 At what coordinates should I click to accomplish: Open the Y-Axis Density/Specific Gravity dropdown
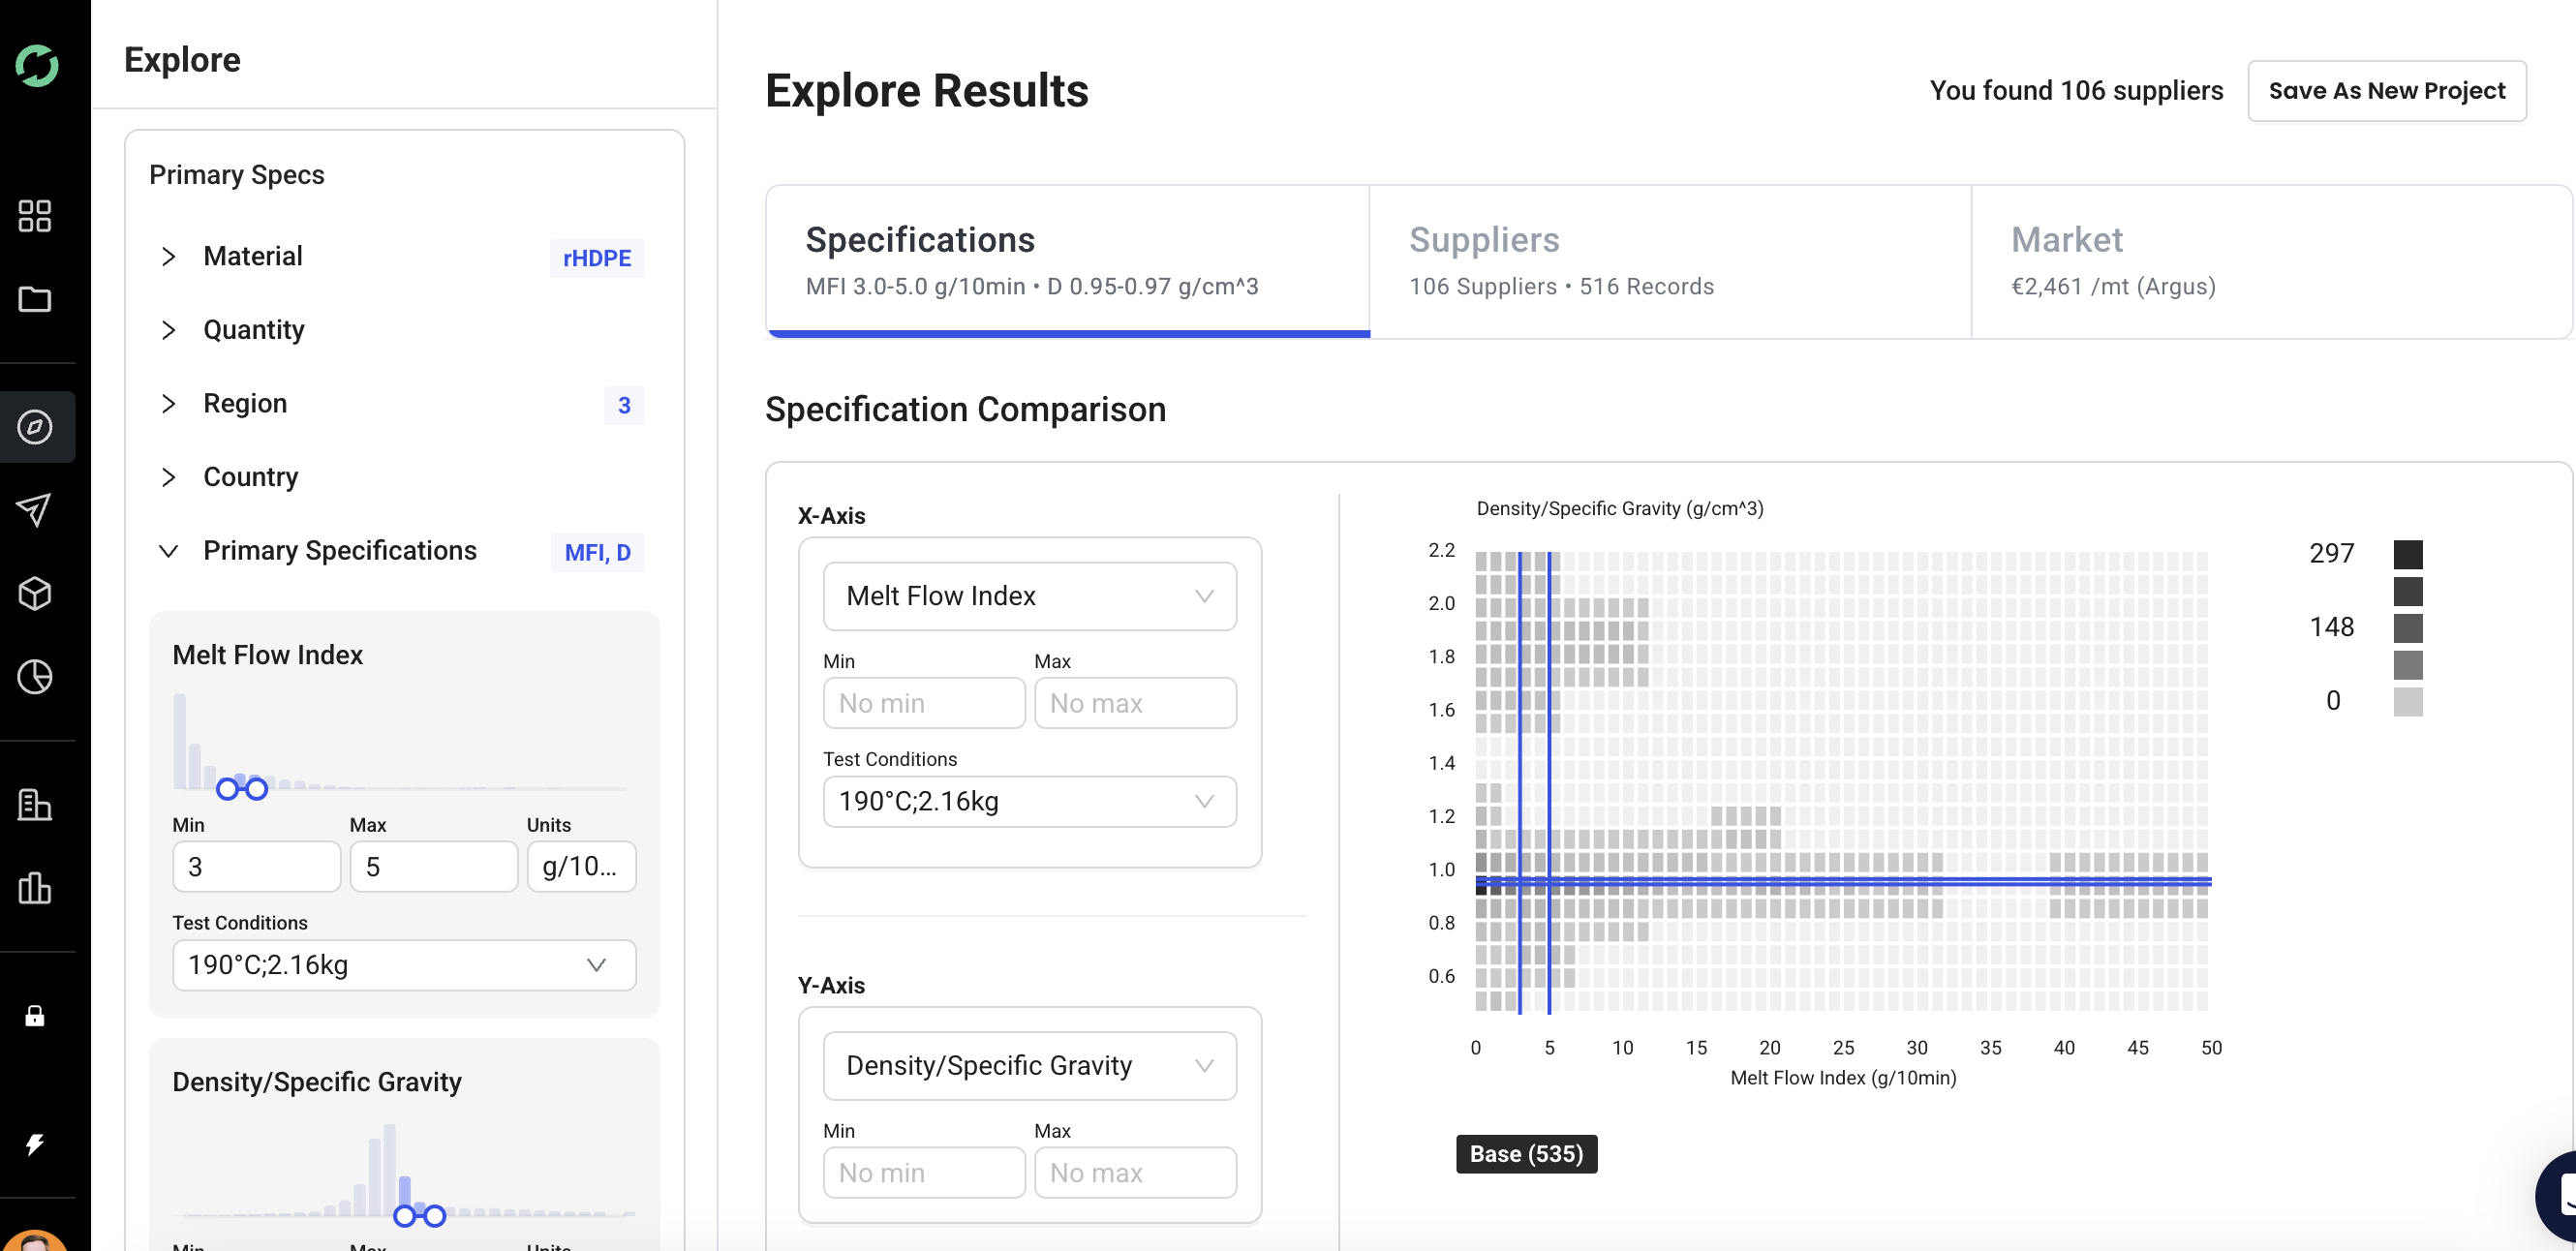(1029, 1066)
